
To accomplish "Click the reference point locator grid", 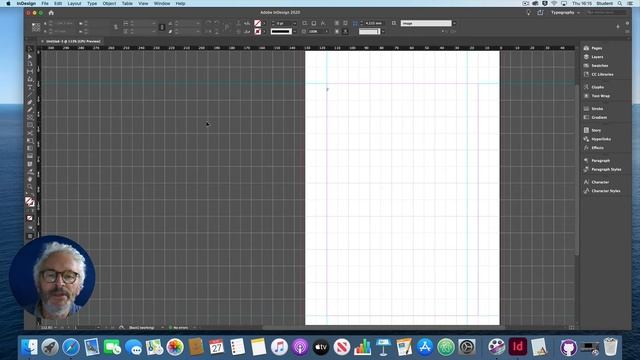I will 36,27.
